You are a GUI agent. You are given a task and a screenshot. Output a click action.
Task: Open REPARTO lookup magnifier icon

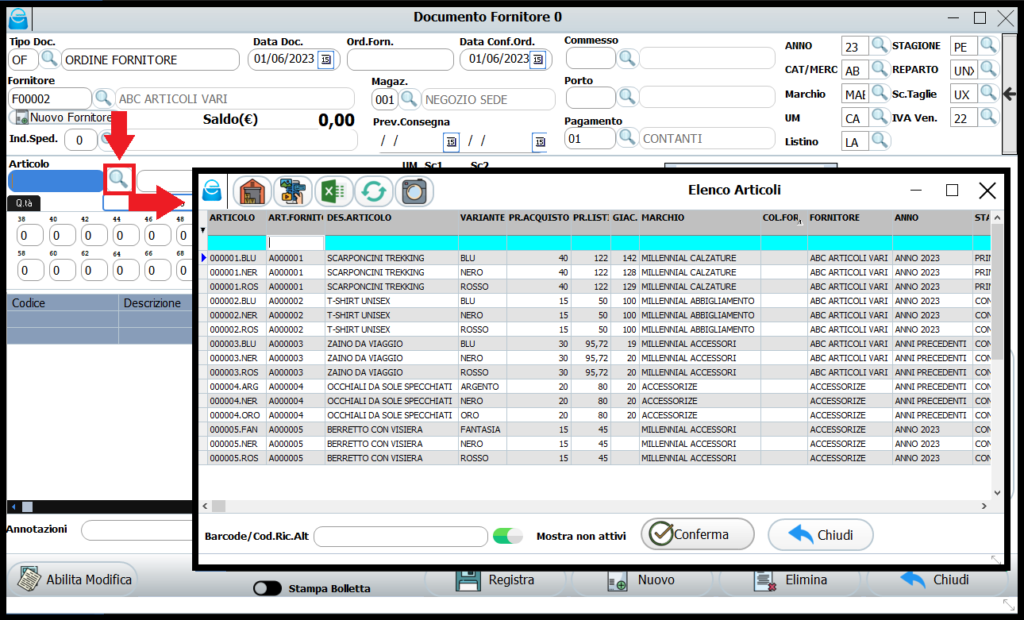coord(988,69)
